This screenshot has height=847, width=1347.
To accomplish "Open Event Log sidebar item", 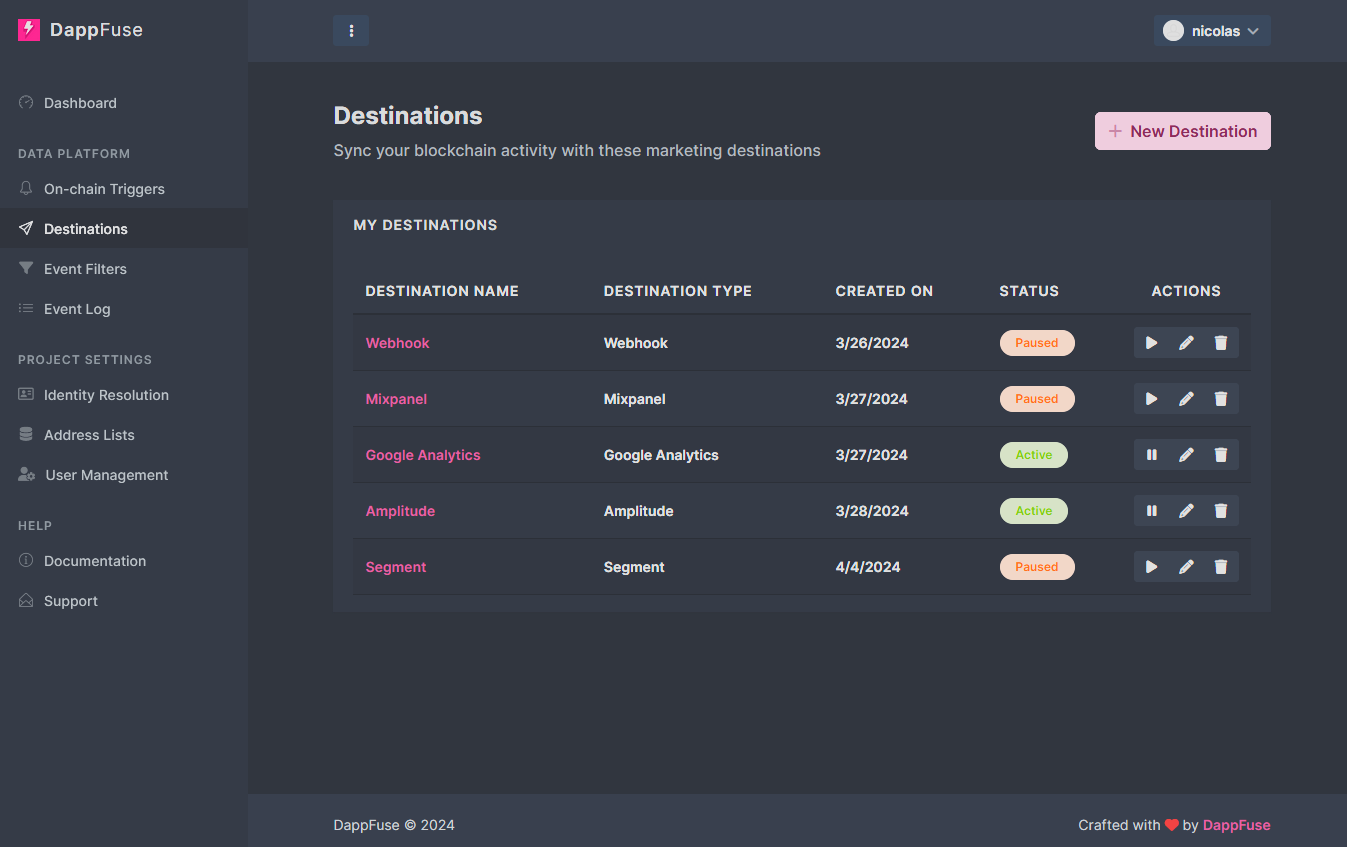I will pyautogui.click(x=124, y=309).
